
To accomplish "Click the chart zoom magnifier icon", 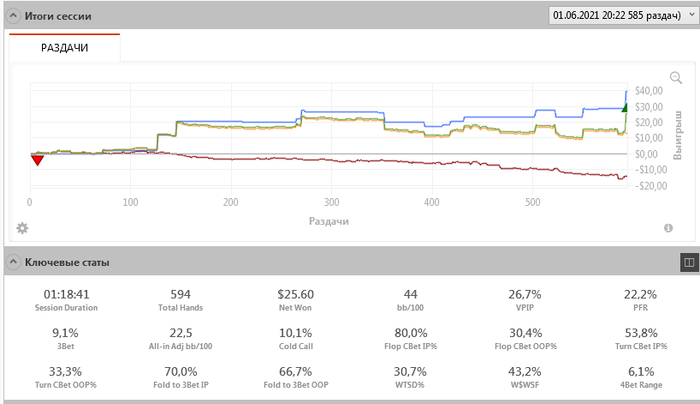I will (676, 78).
